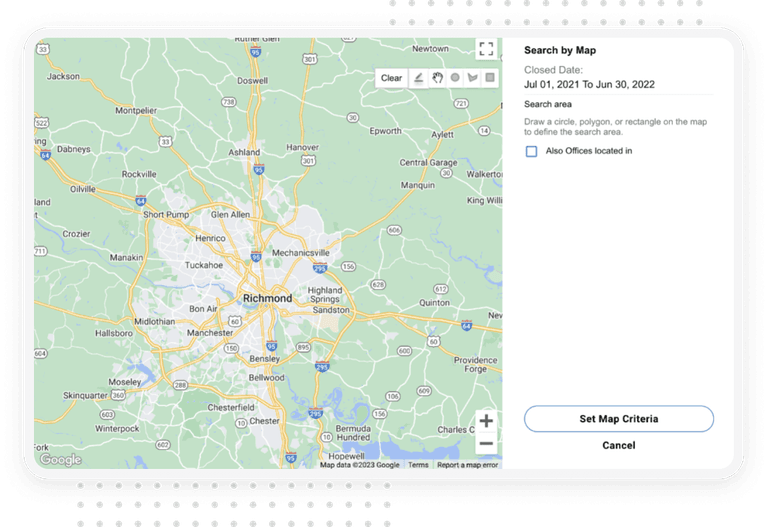Zoom out the map with minus button

pos(486,443)
